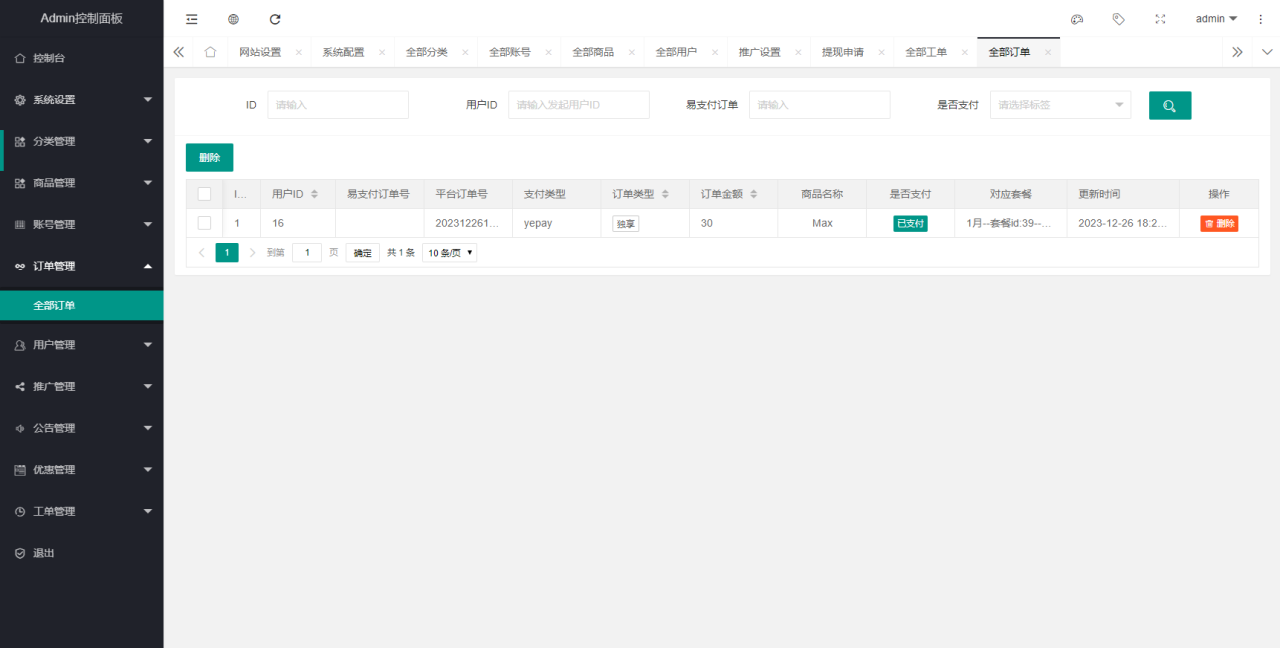Image resolution: width=1280 pixels, height=648 pixels.
Task: Open the 是否支付 label dropdown
Action: 1059,104
